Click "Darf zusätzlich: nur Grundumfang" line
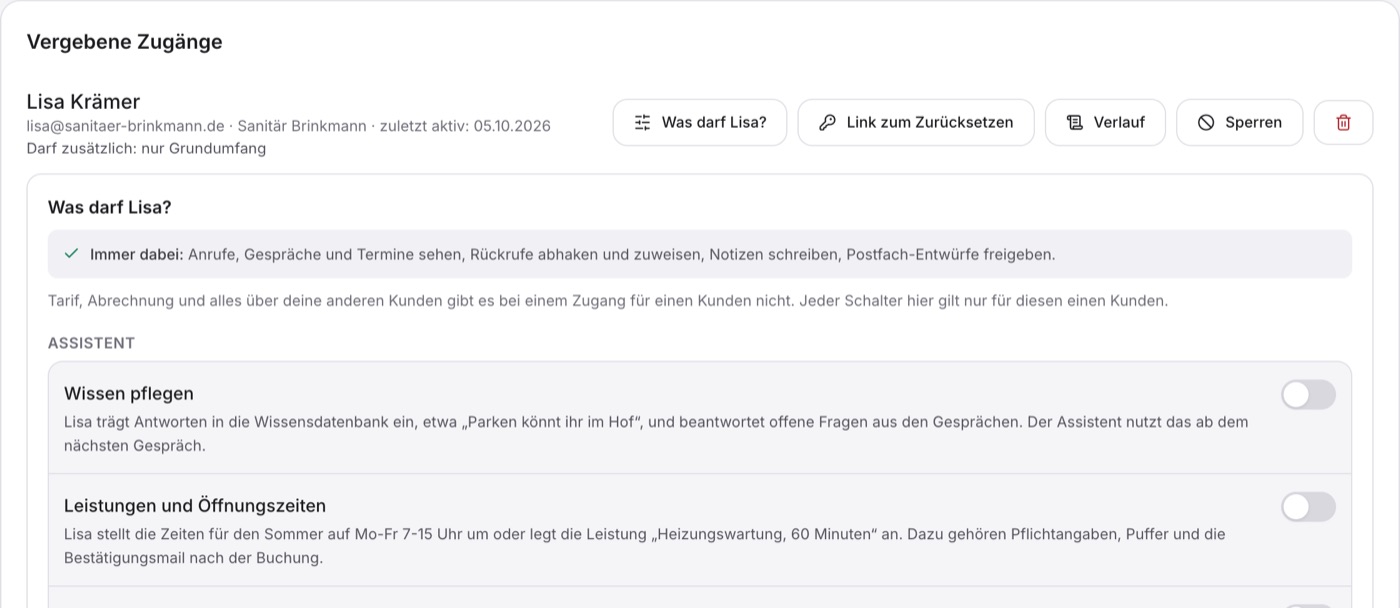Viewport: 1400px width, 608px height. pos(146,148)
